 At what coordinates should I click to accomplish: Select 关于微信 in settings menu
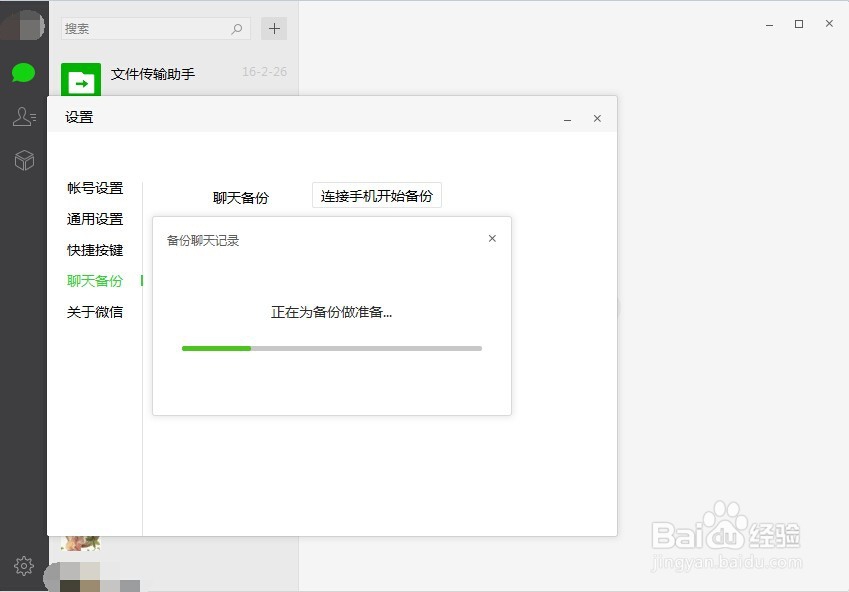click(95, 311)
